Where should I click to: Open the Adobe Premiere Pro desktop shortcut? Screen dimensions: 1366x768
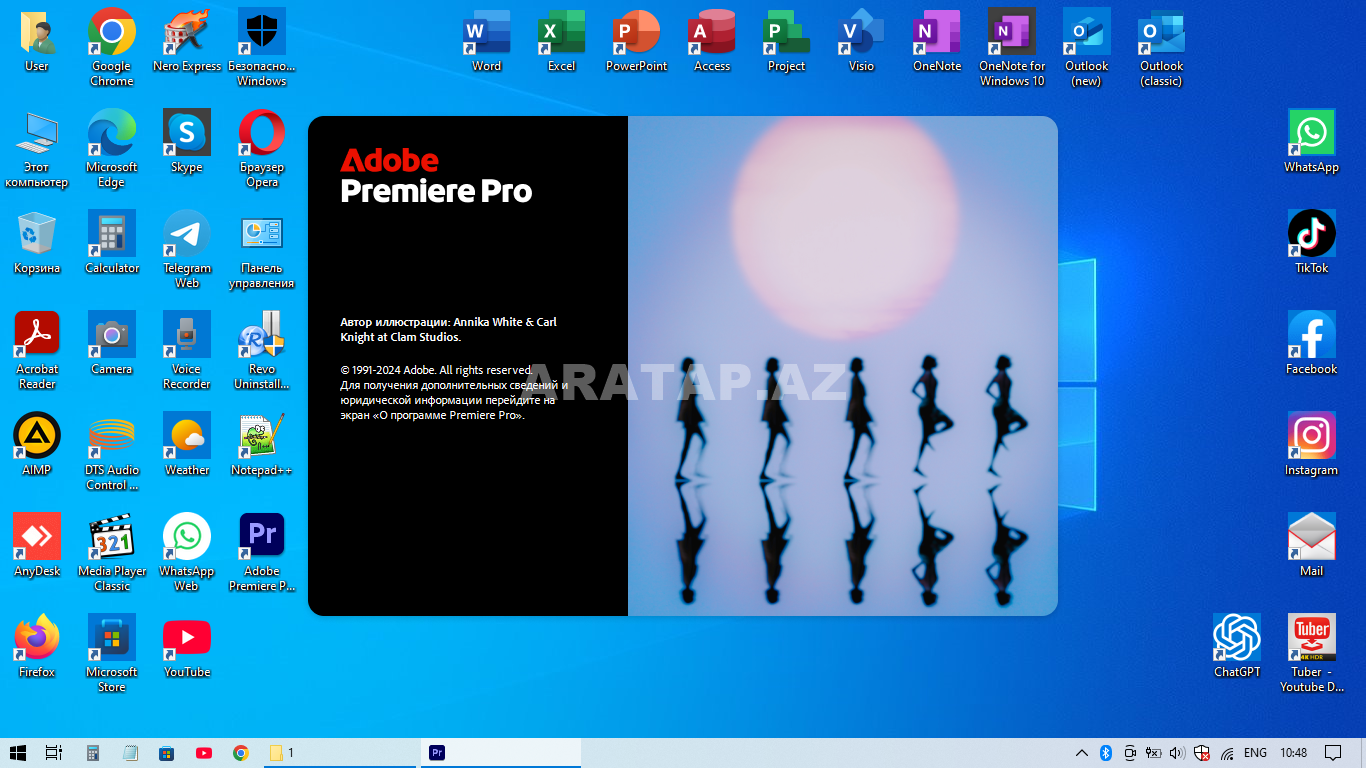click(262, 552)
